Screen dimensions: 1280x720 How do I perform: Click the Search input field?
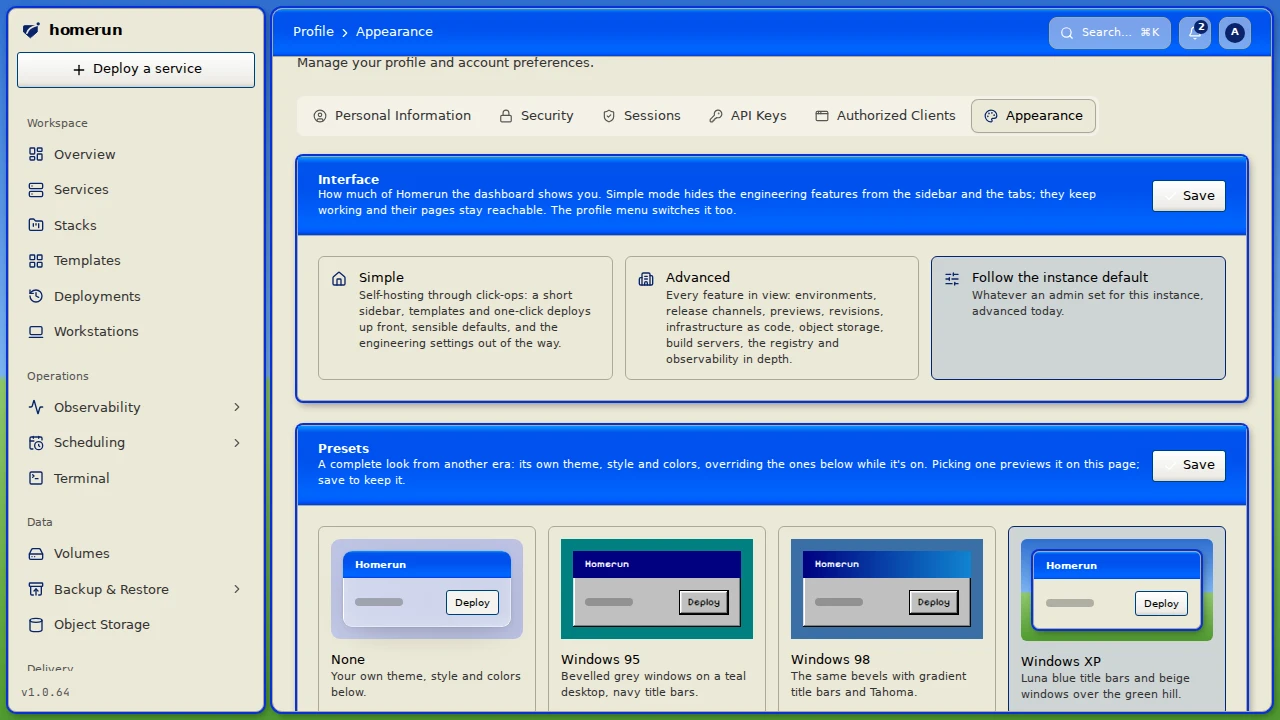tap(1110, 32)
